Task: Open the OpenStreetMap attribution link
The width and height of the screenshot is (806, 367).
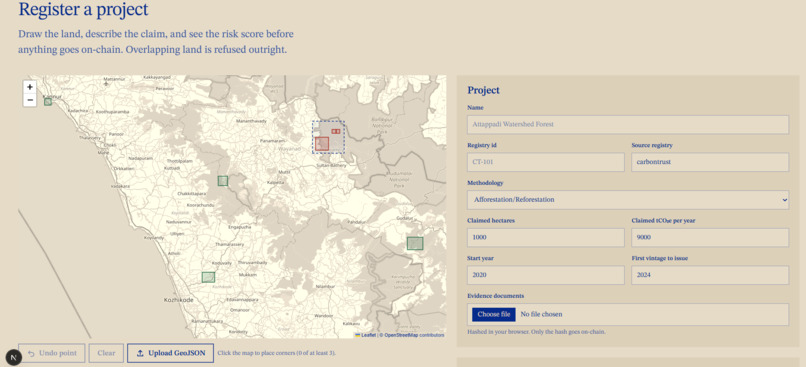Action: point(401,335)
